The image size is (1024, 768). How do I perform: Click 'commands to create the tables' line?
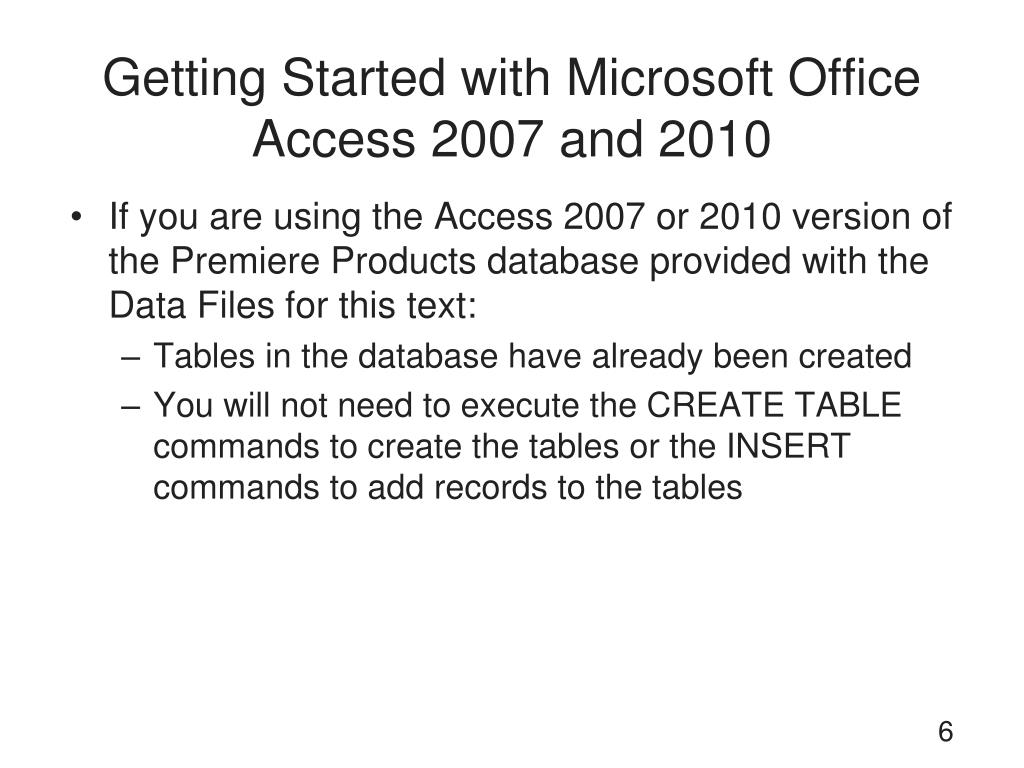click(385, 447)
